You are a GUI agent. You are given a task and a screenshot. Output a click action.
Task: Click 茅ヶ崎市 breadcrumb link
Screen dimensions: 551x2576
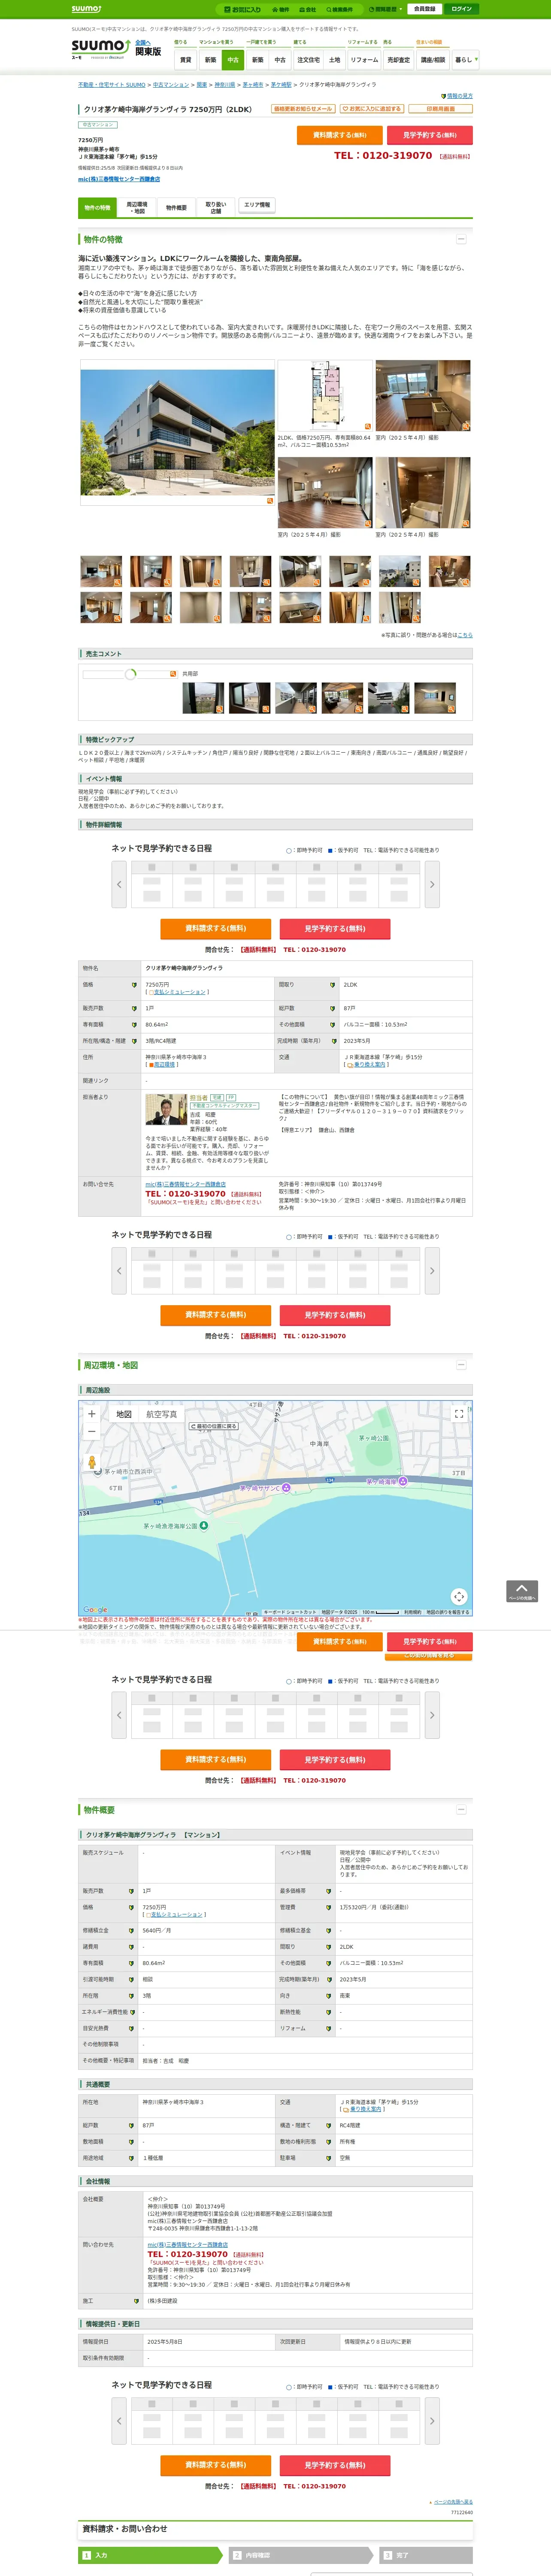click(x=253, y=85)
